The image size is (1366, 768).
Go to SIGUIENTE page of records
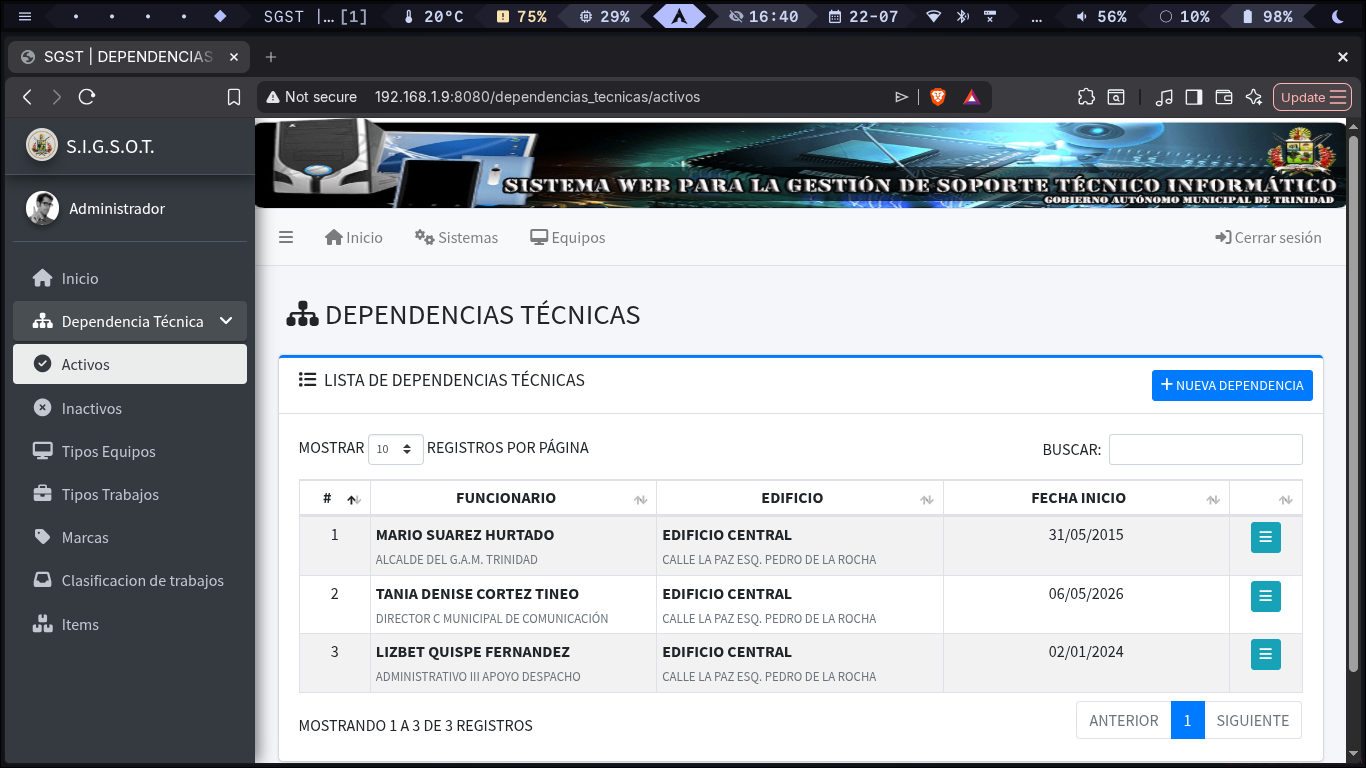tap(1253, 720)
